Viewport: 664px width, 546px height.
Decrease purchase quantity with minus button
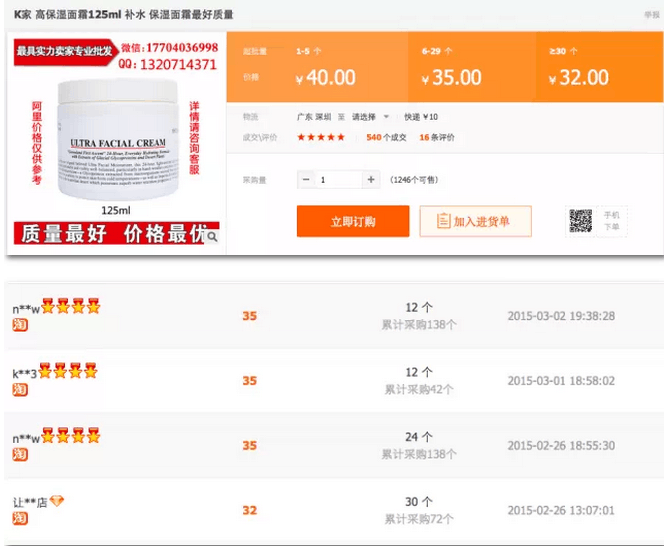[x=306, y=180]
